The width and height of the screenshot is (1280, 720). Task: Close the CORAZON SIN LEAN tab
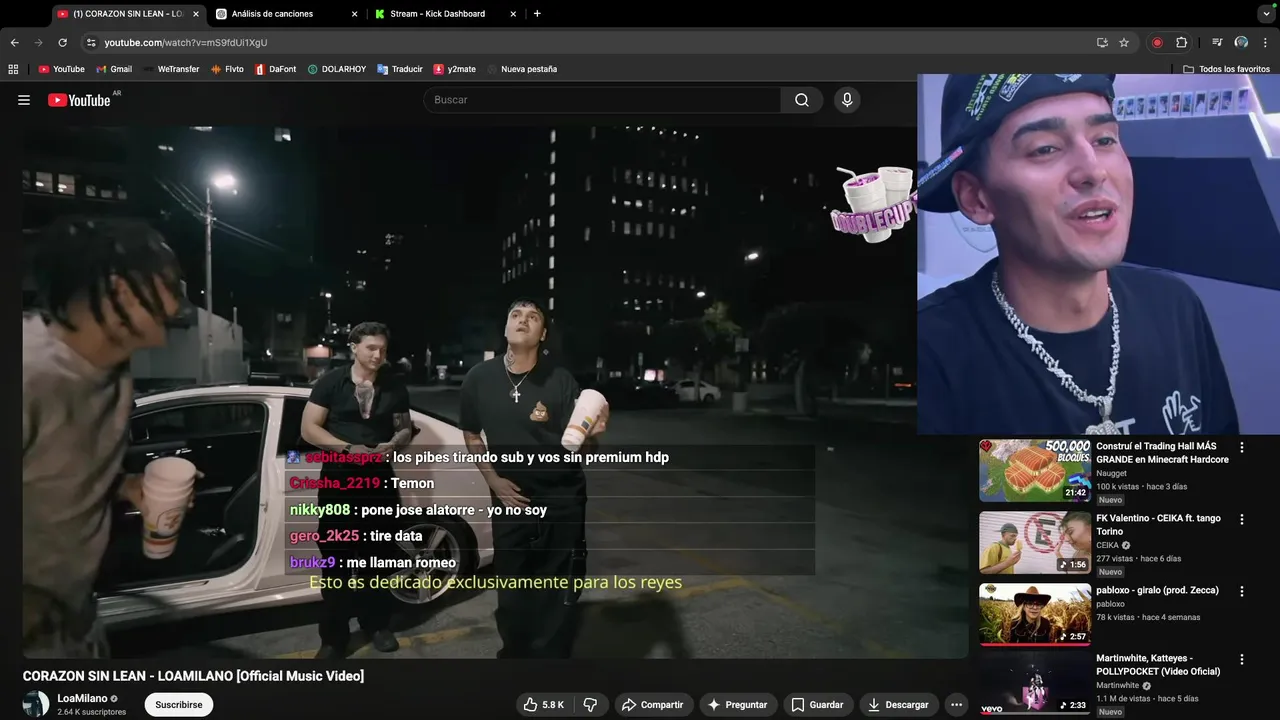(196, 14)
